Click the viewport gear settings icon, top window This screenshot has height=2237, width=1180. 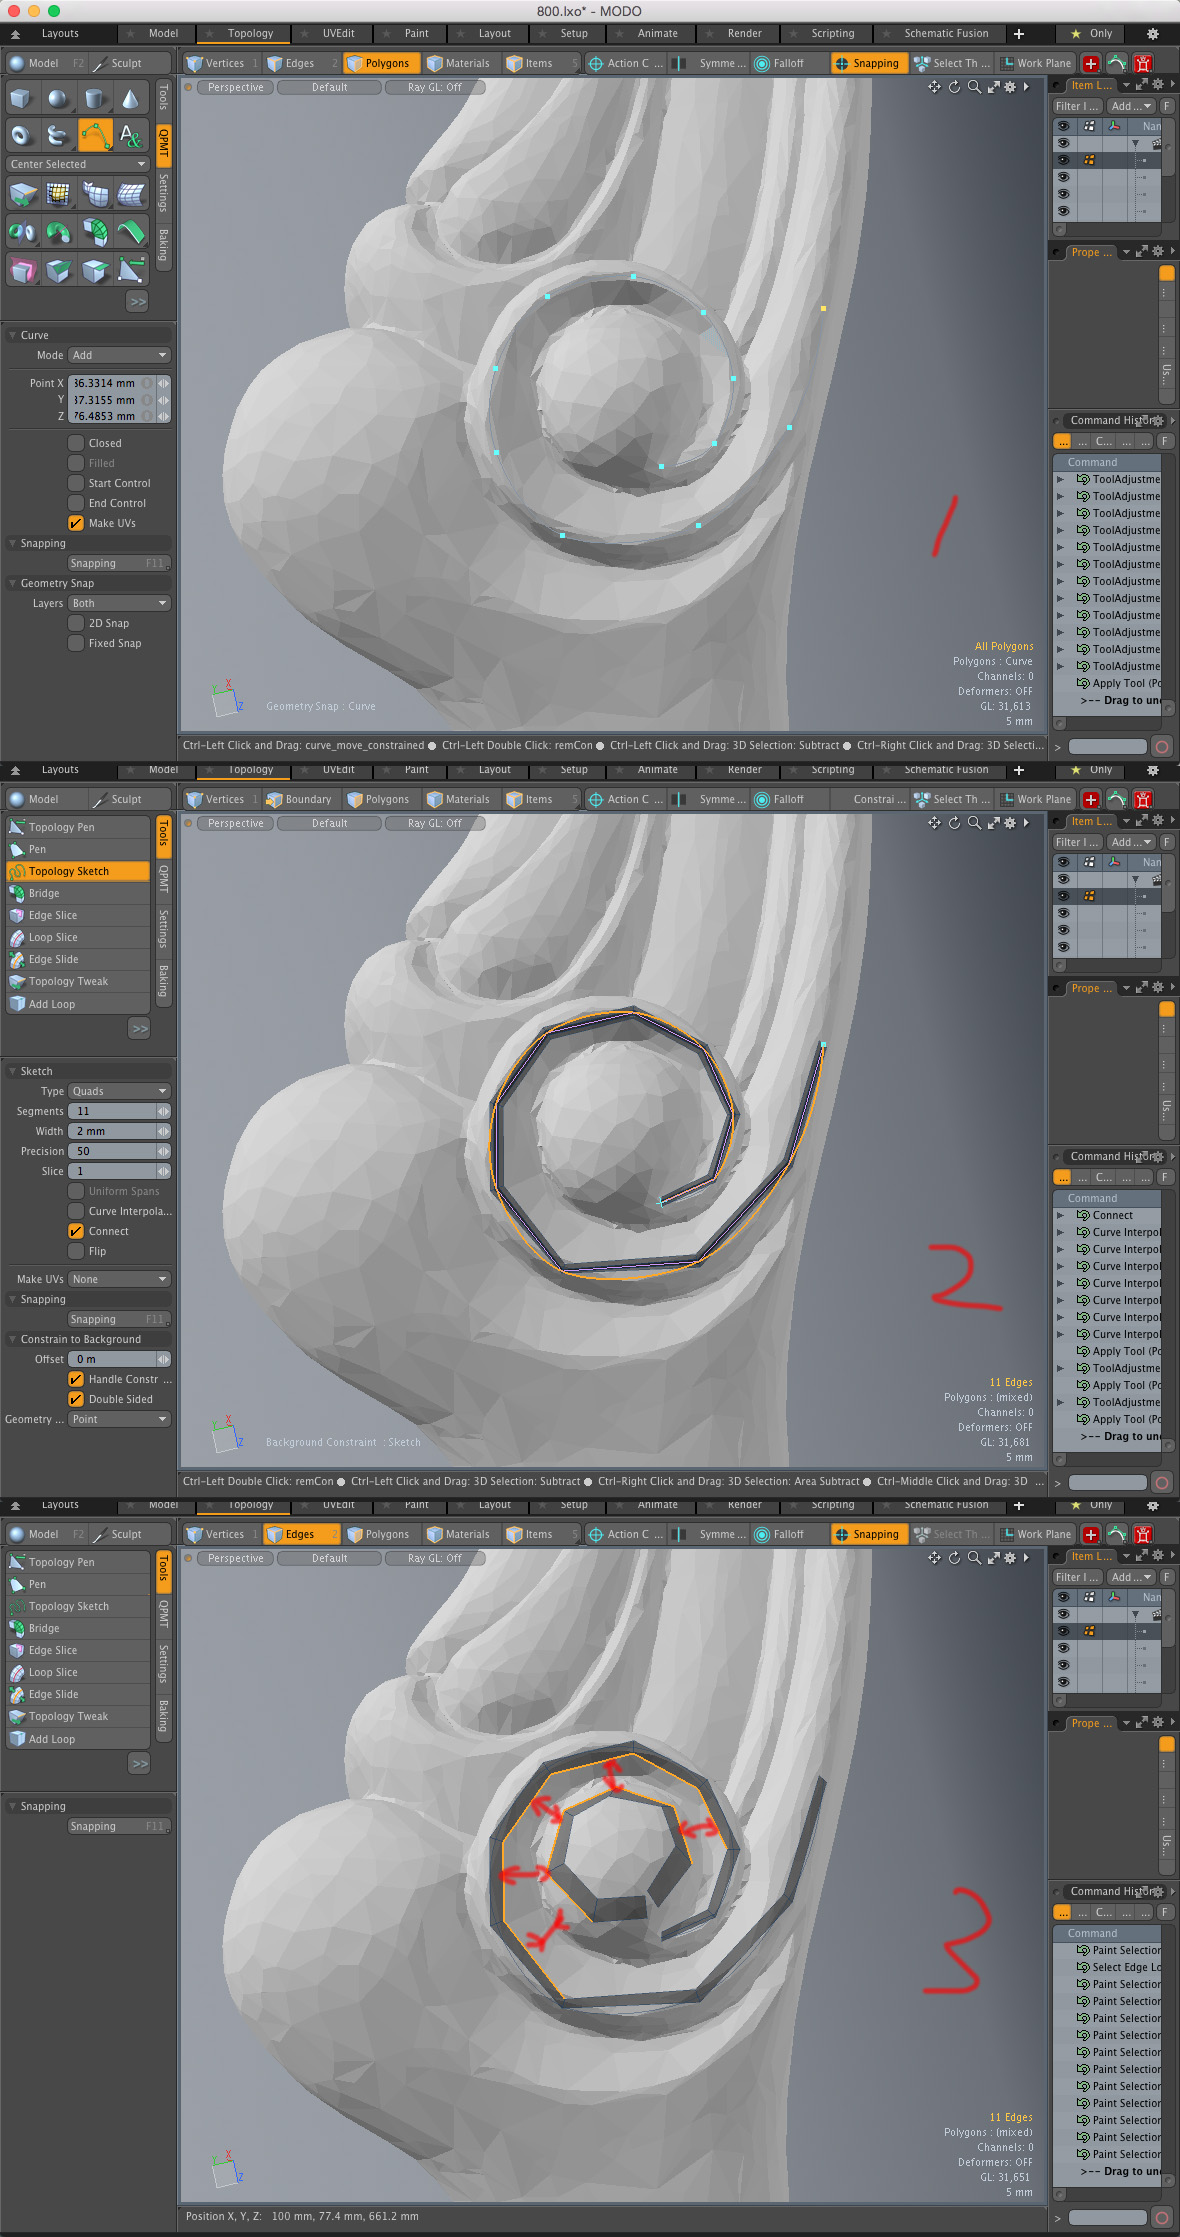point(1010,87)
